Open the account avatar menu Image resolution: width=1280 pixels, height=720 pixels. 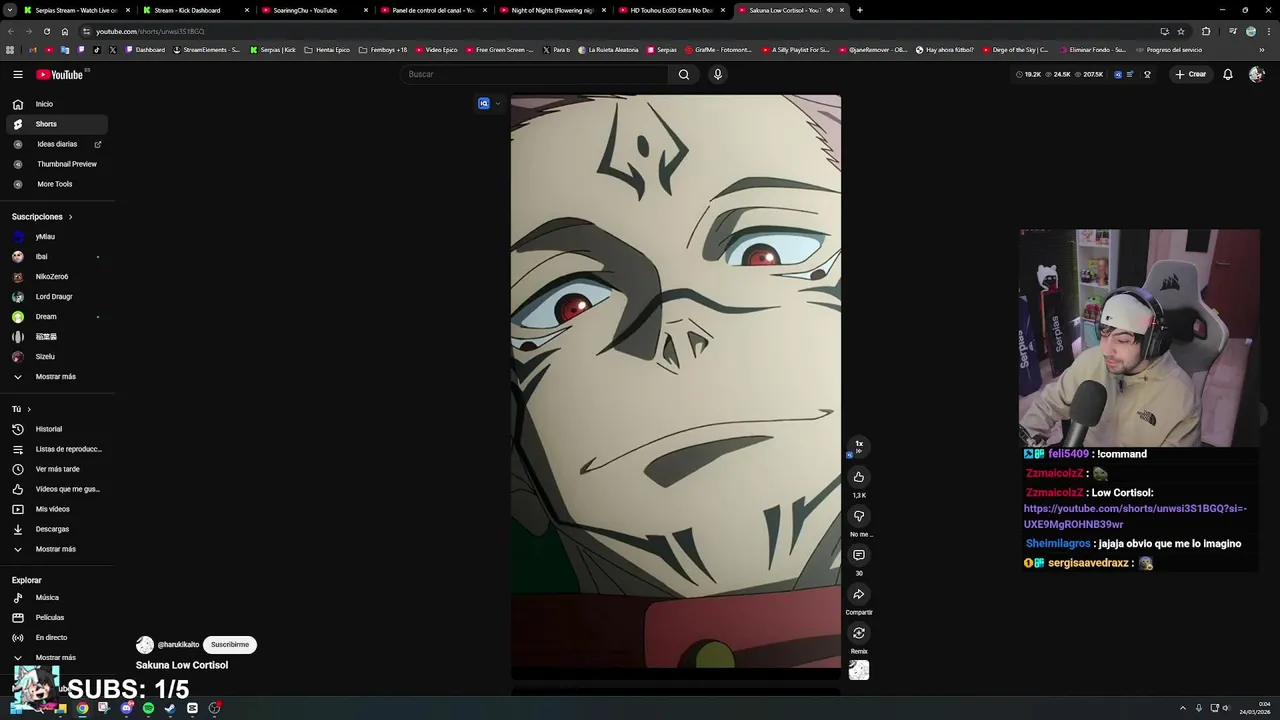pos(1256,74)
